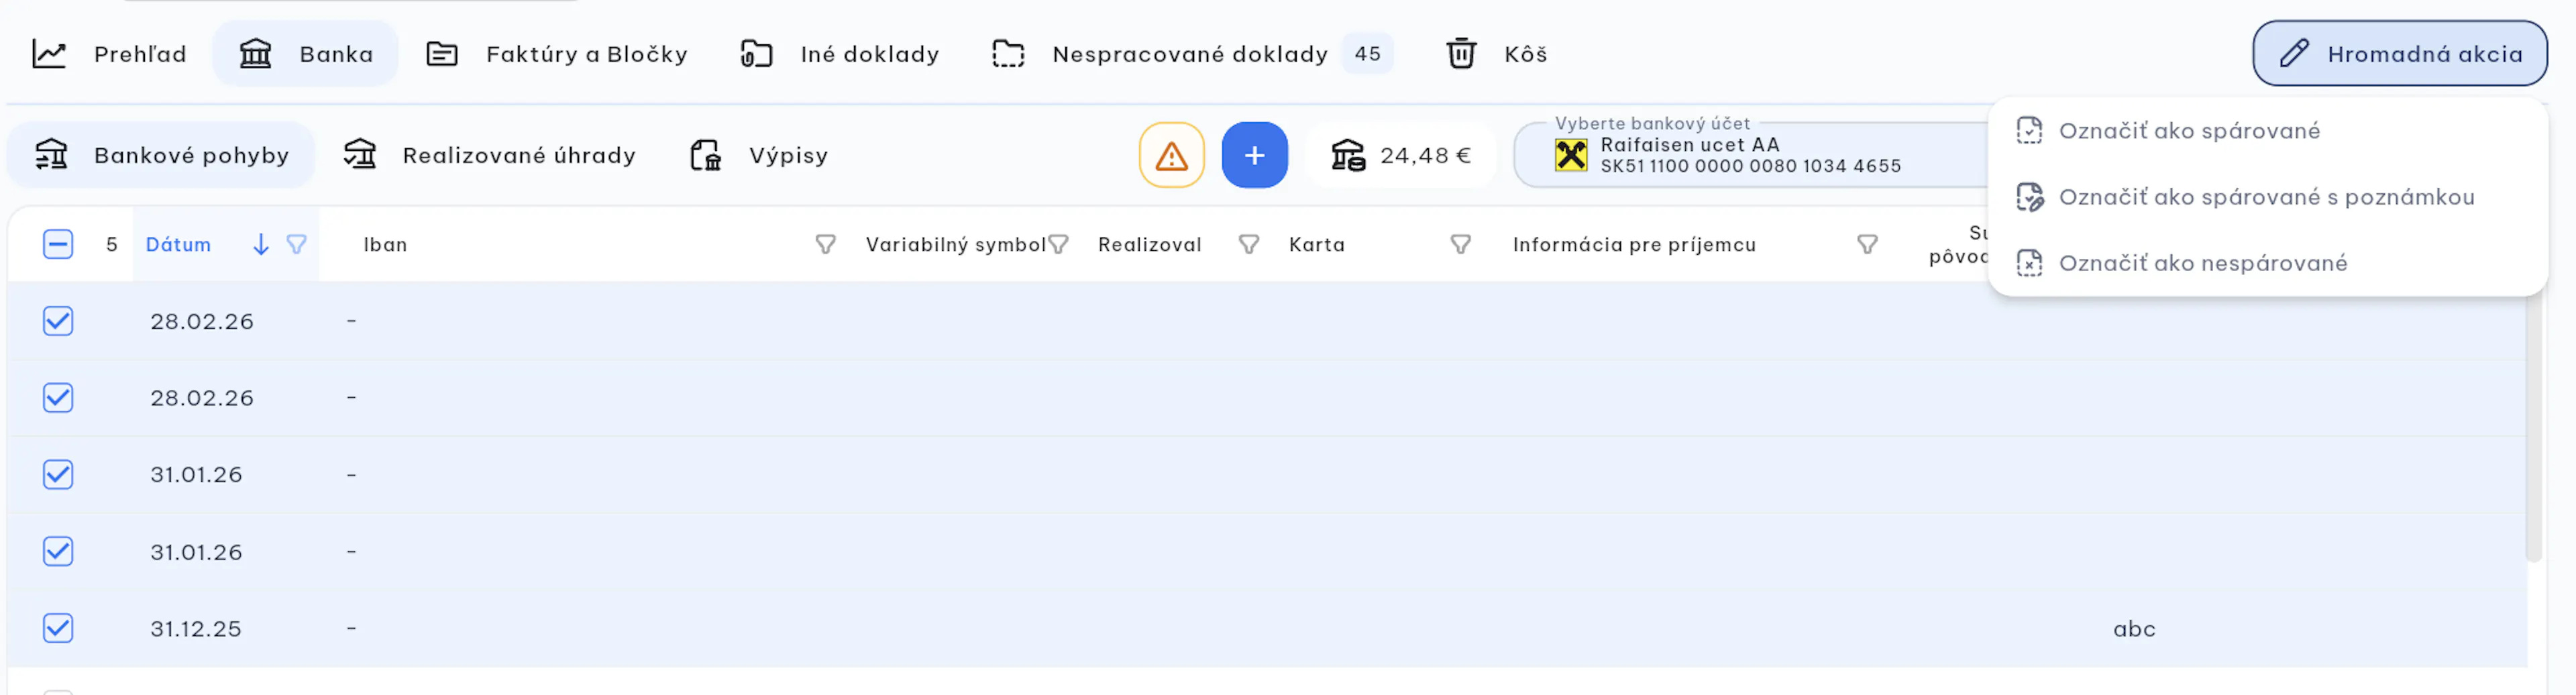Click the Dátum sort arrow icon

pyautogui.click(x=260, y=244)
